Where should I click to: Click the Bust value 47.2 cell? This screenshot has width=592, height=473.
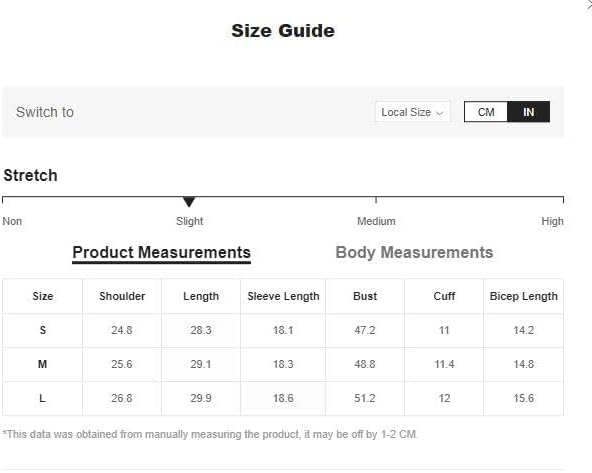(365, 330)
